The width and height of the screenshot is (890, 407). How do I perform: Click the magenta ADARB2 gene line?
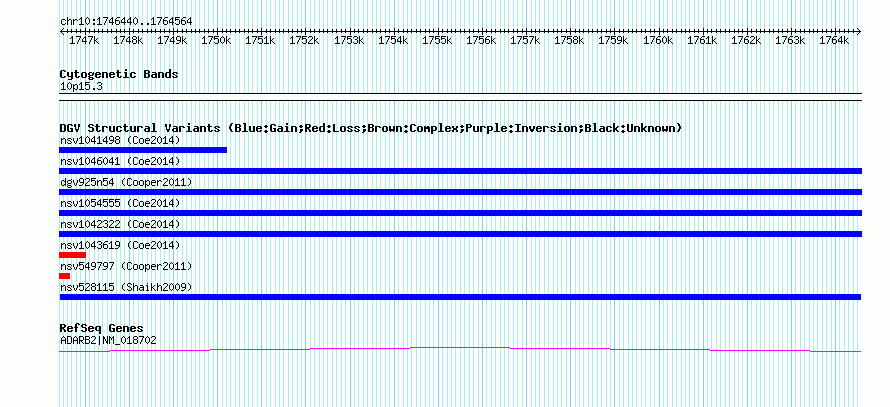460,349
